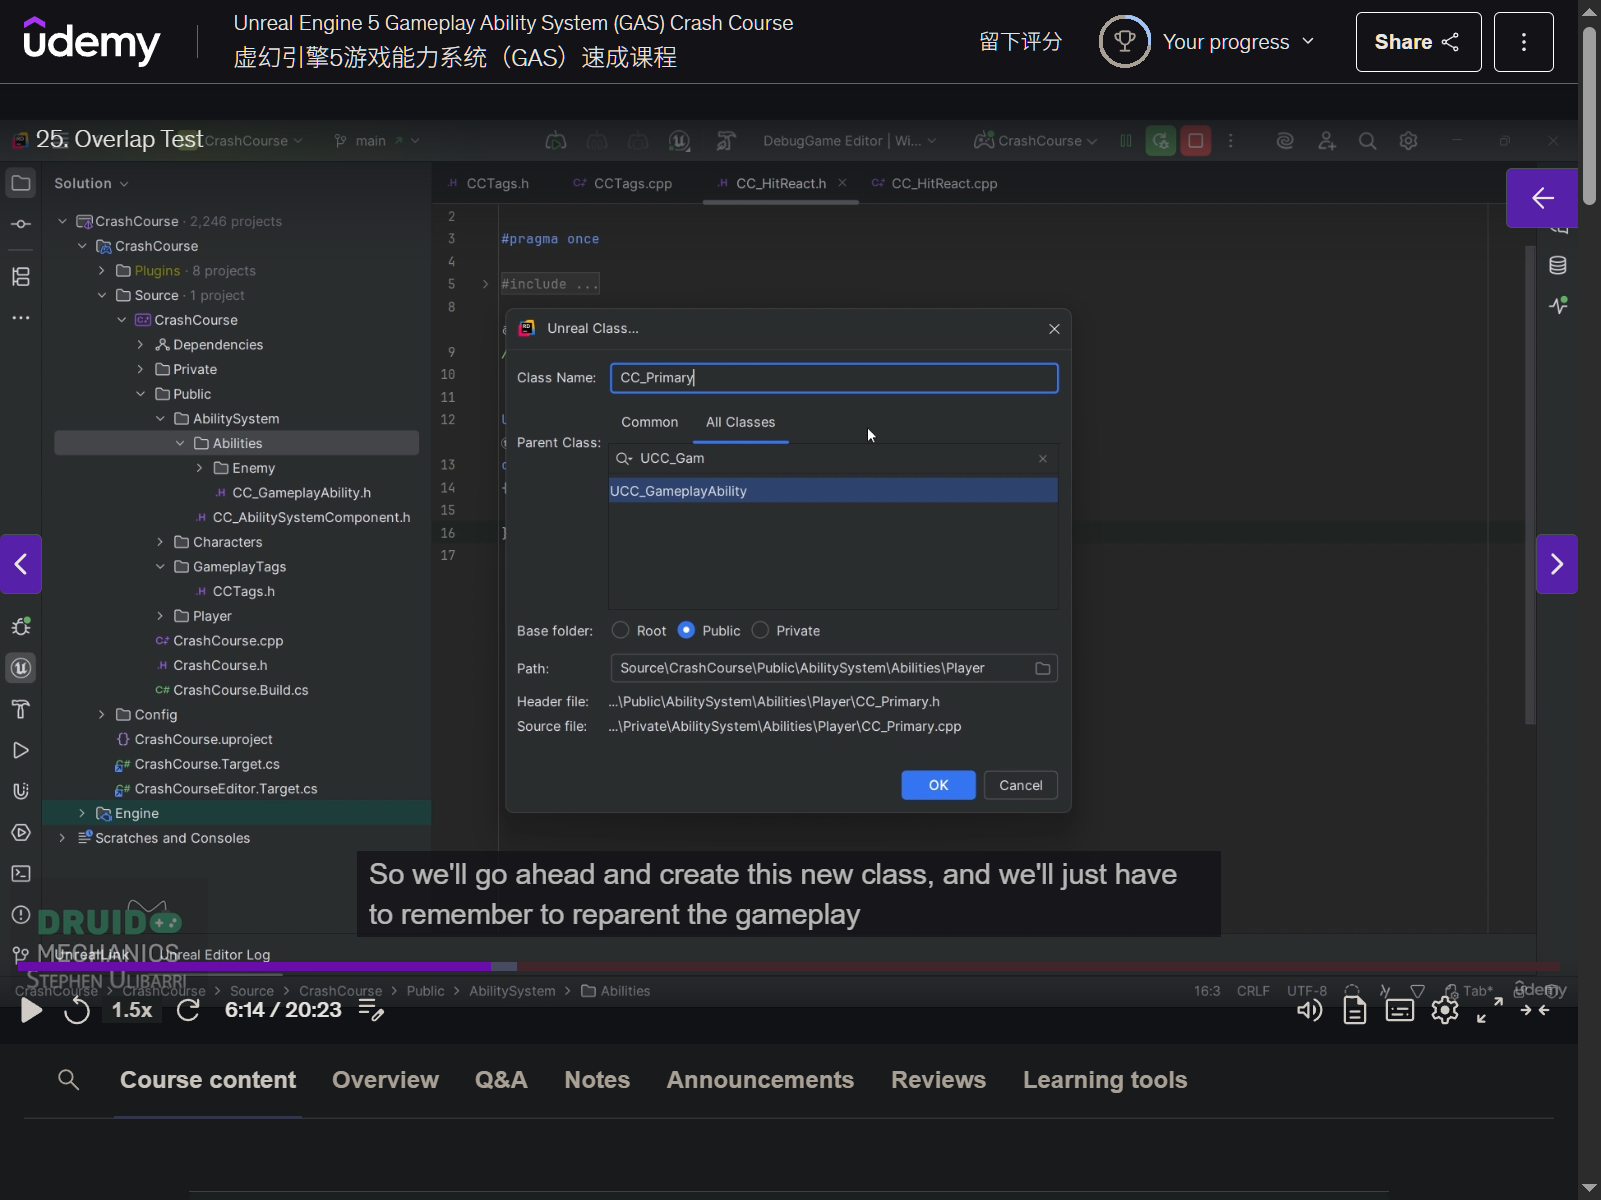This screenshot has width=1601, height=1200.
Task: Seek on the video progress bar
Action: (788, 966)
